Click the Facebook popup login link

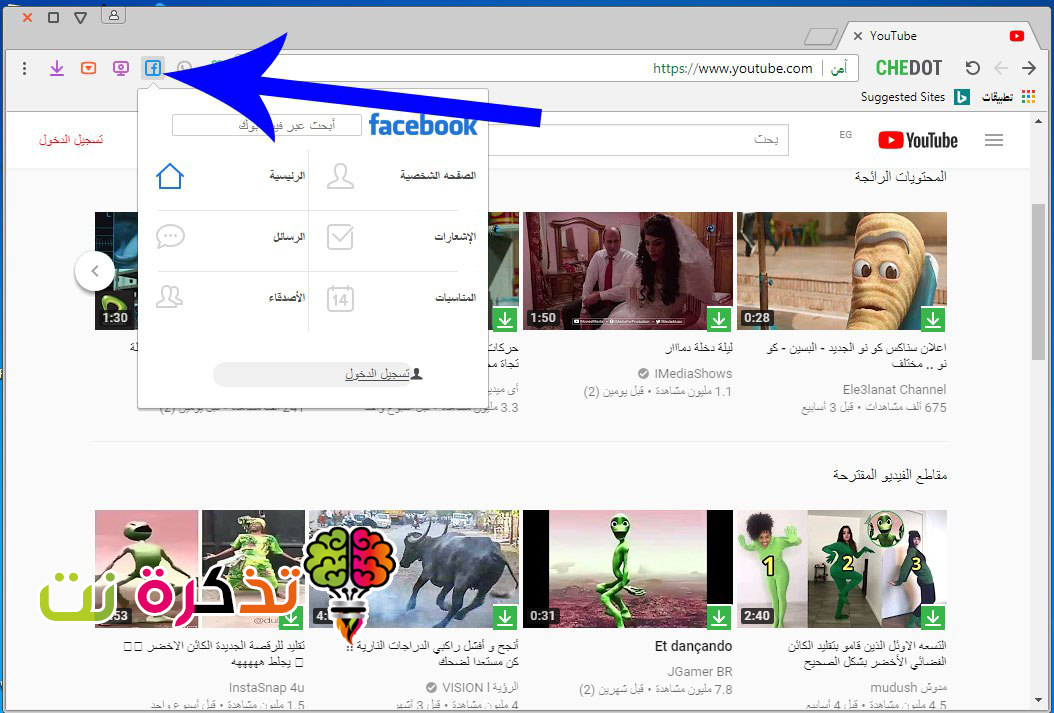coord(377,374)
